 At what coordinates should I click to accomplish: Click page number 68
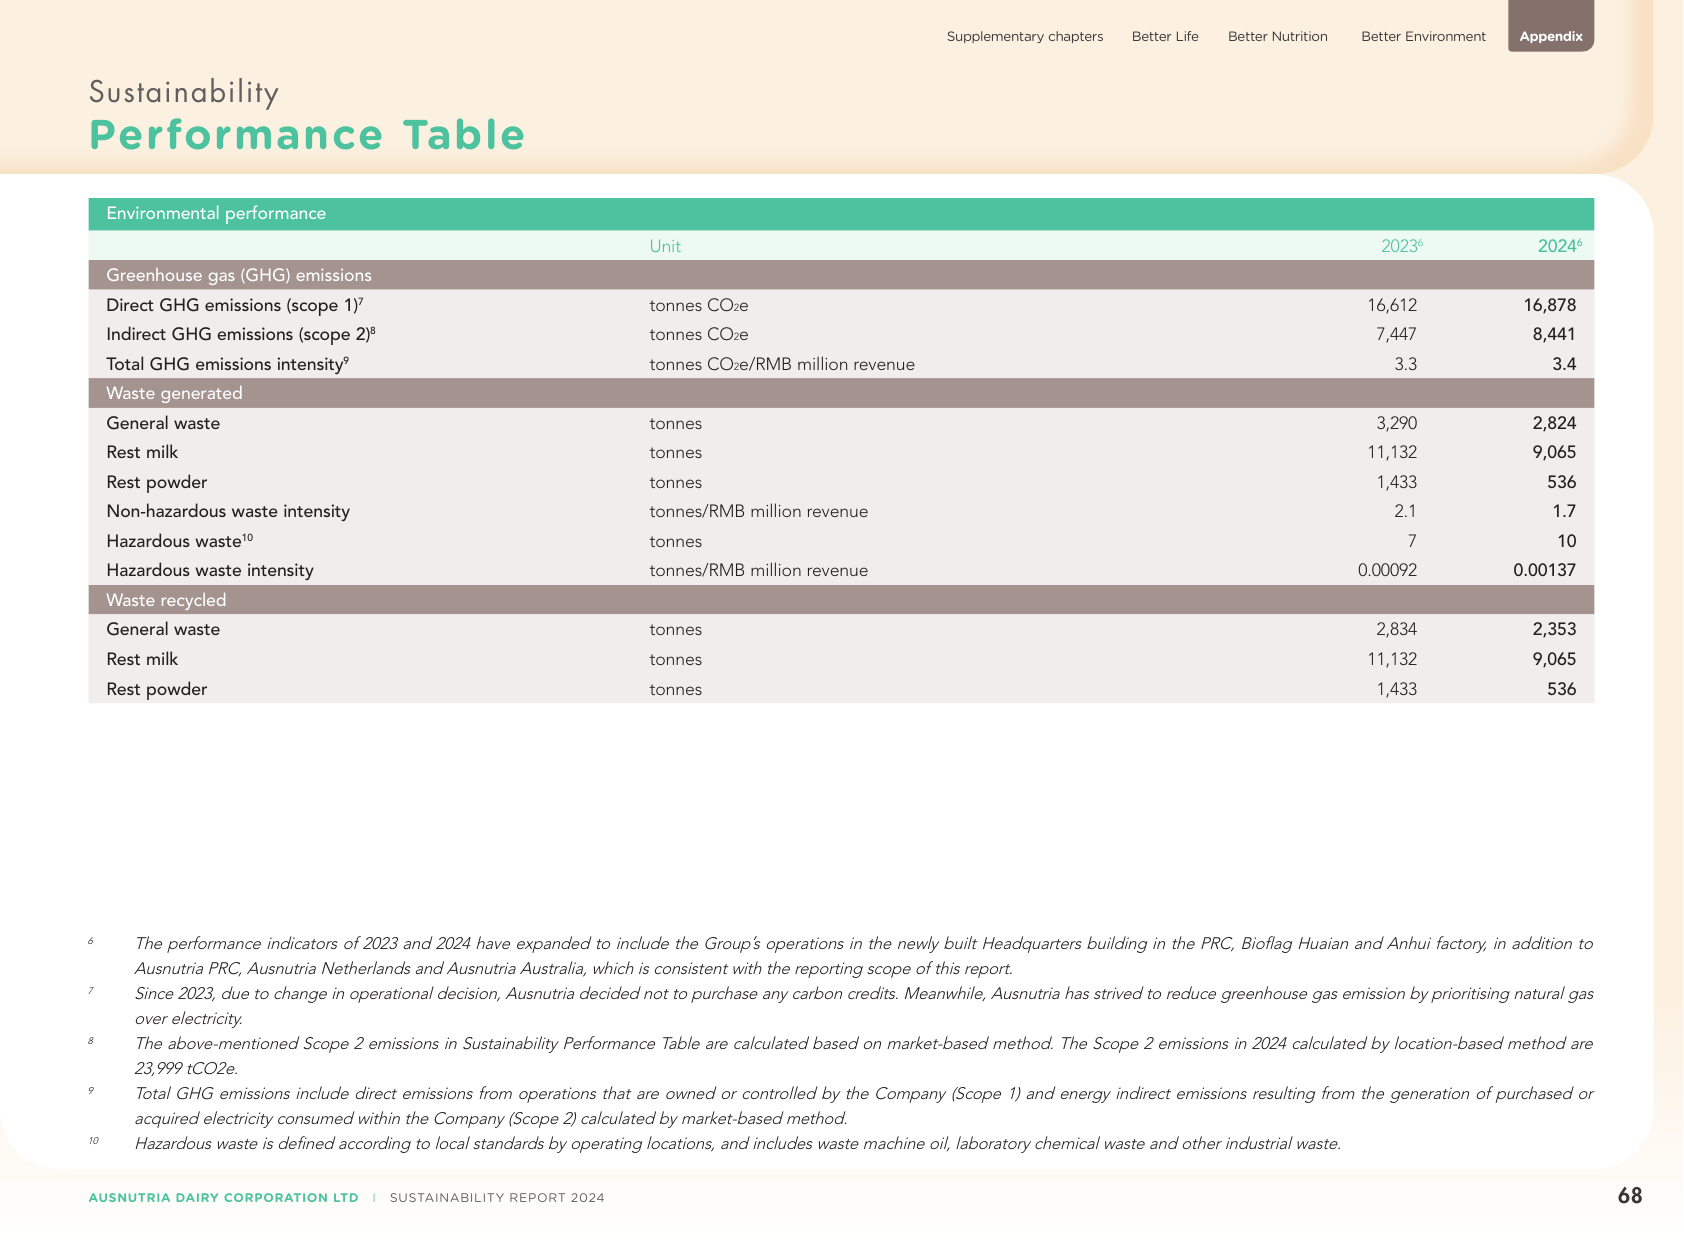tap(1630, 1196)
